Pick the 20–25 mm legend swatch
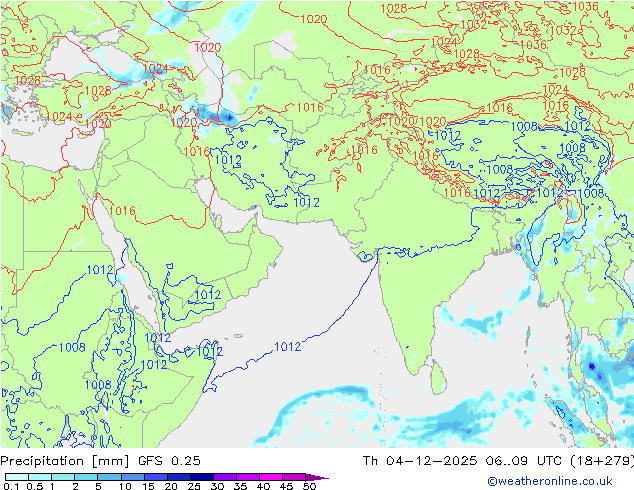Image resolution: width=634 pixels, height=490 pixels. (178, 477)
